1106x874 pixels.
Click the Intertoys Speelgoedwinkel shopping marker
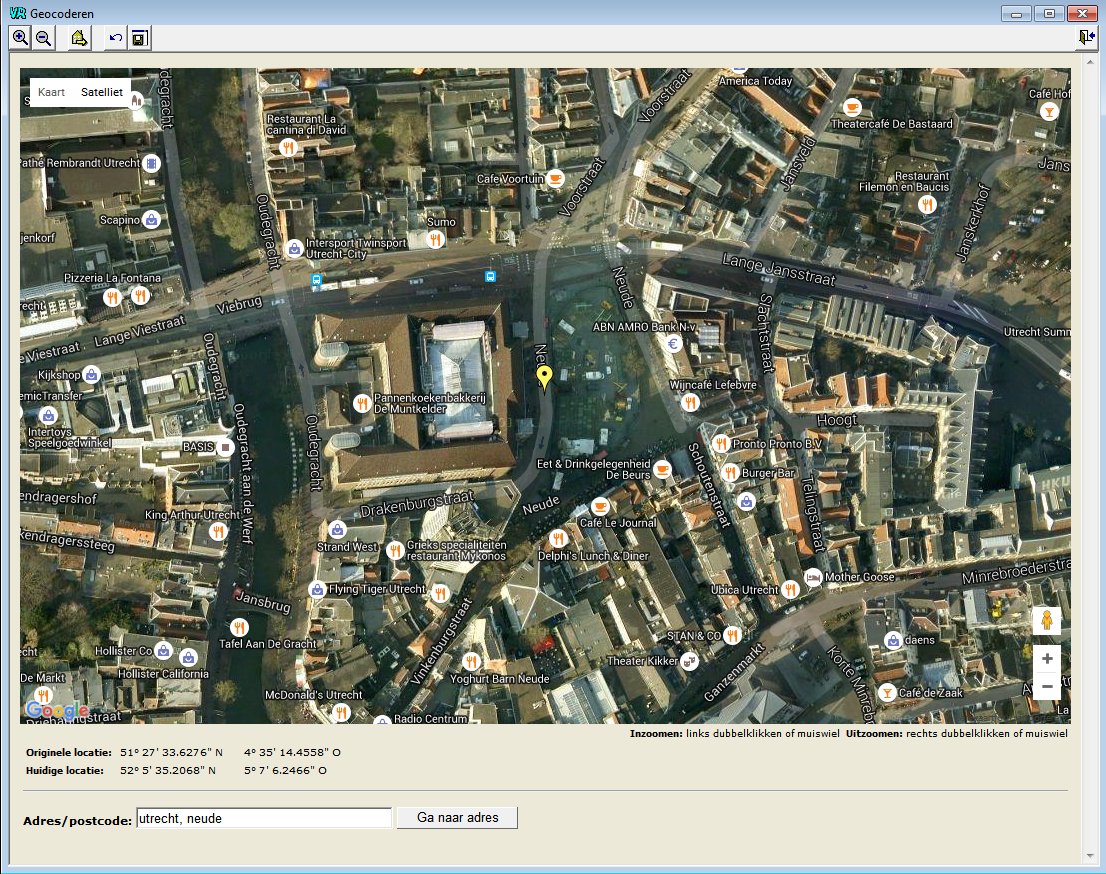pos(48,415)
